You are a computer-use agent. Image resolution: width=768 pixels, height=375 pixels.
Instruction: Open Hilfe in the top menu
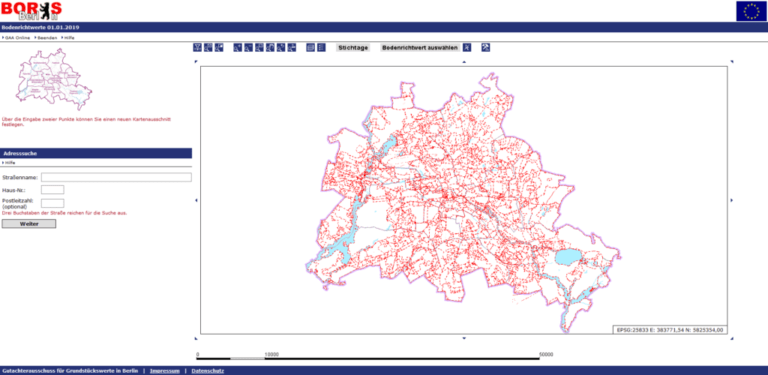pyautogui.click(x=70, y=38)
